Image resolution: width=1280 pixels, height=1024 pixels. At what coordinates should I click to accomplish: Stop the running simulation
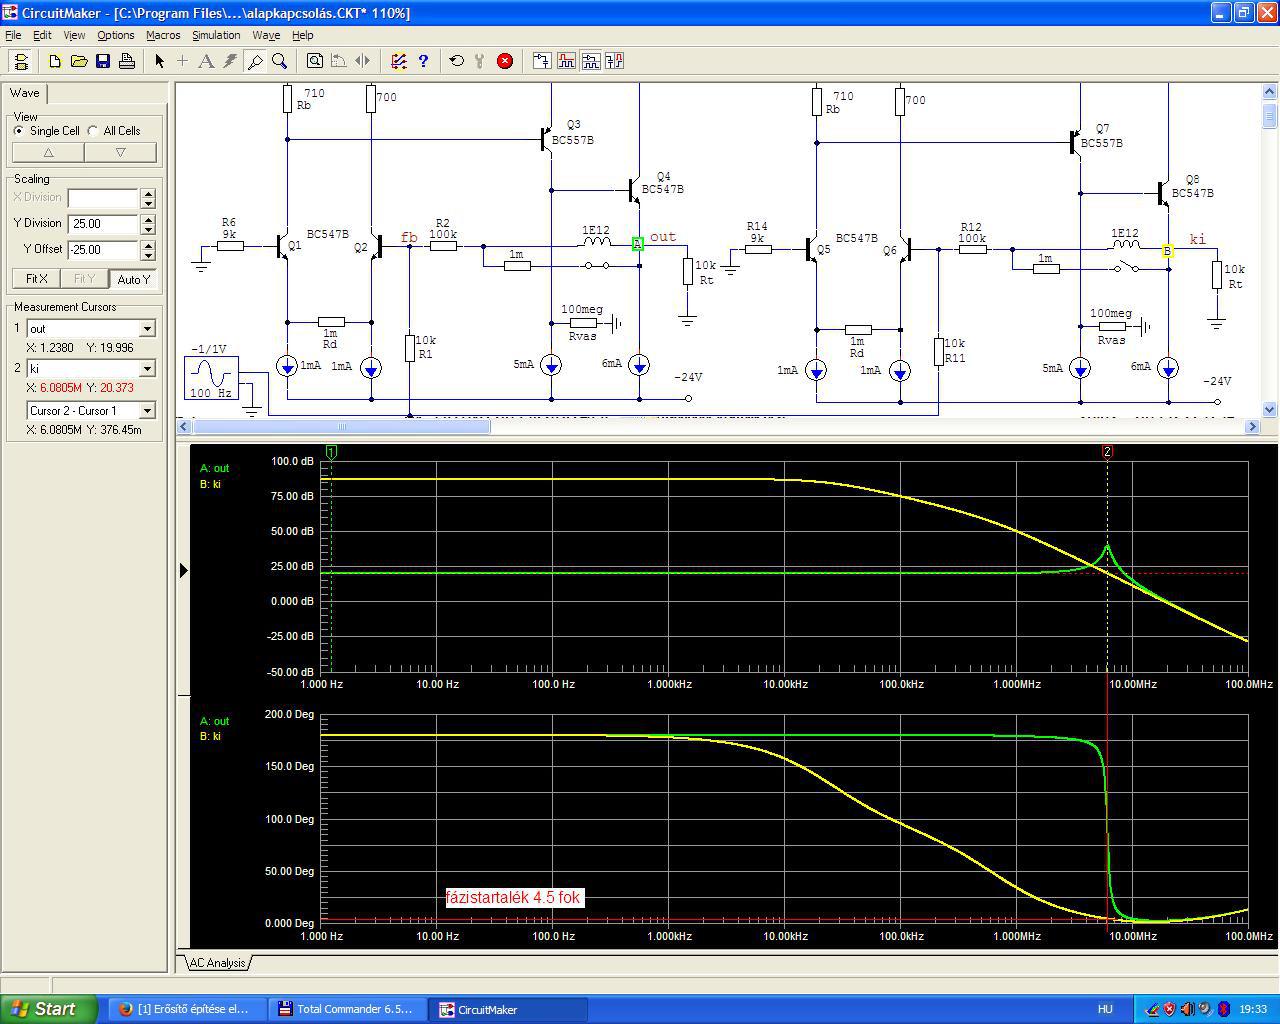(505, 61)
